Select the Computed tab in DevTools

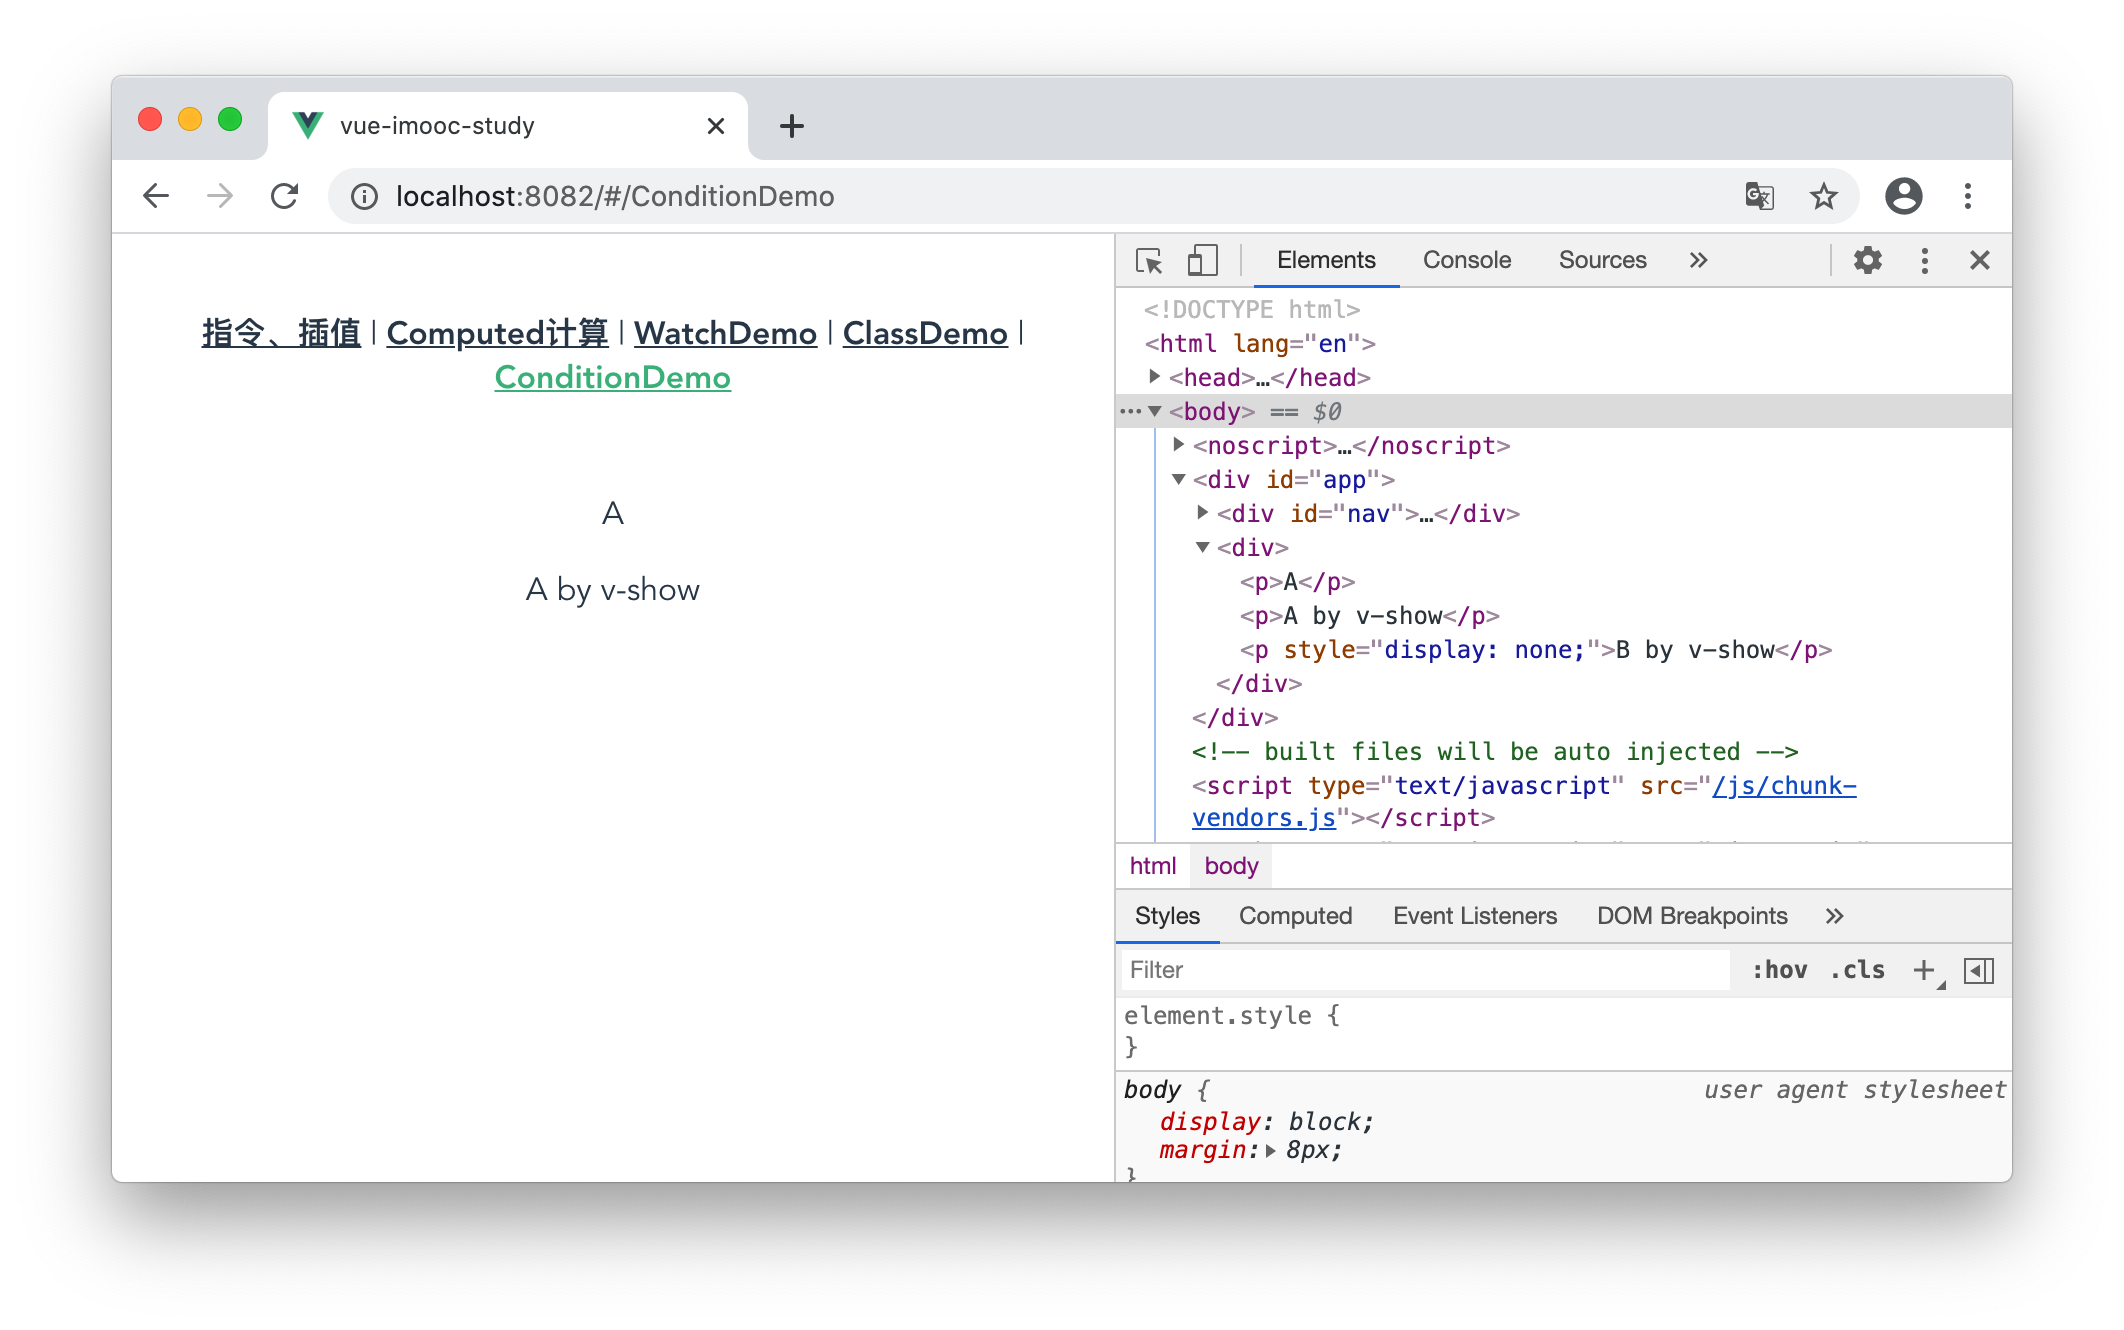(x=1295, y=916)
